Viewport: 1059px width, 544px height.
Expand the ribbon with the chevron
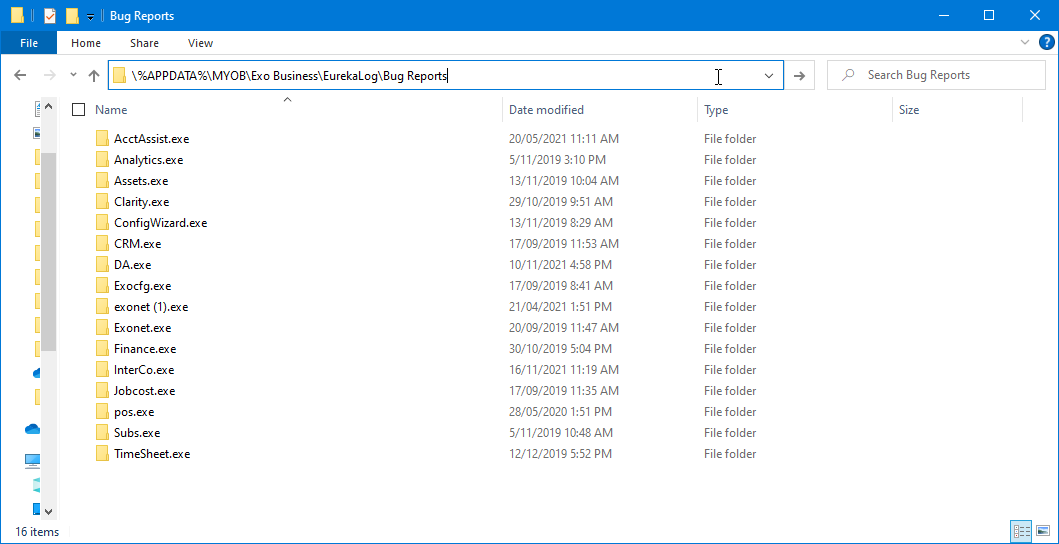[1025, 43]
